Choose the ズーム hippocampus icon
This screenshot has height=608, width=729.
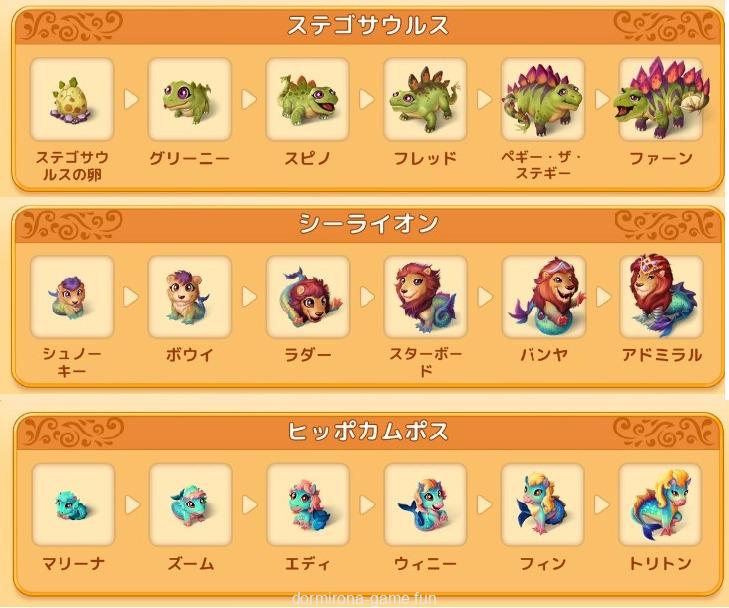[191, 504]
